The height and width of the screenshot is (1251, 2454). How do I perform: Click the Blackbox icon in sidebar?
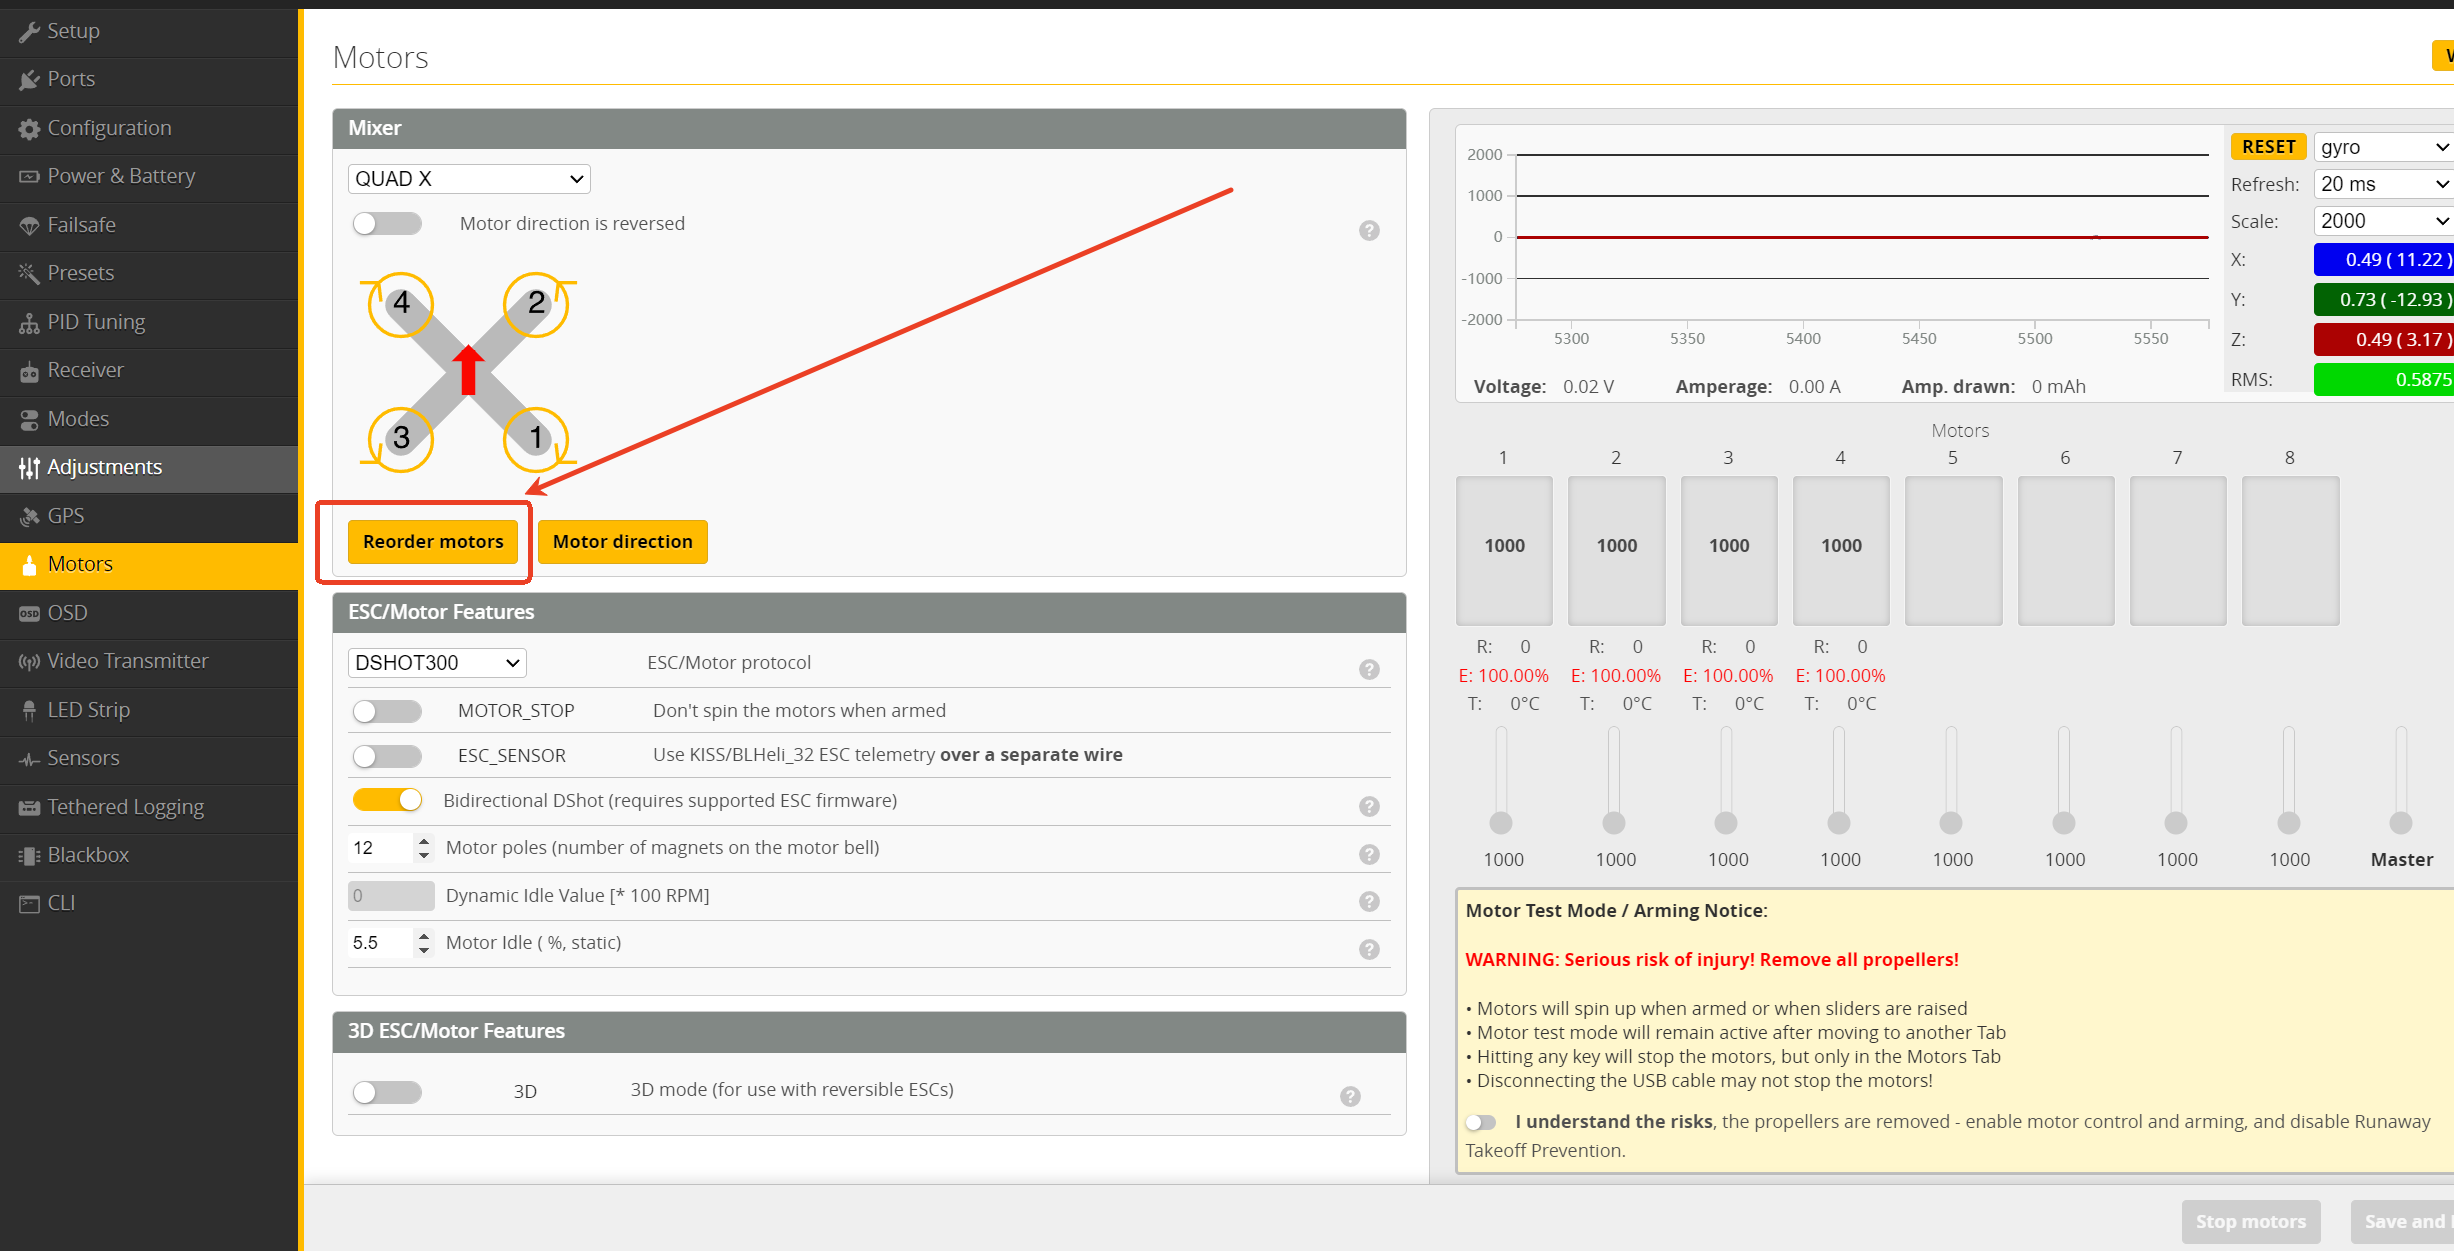29,856
